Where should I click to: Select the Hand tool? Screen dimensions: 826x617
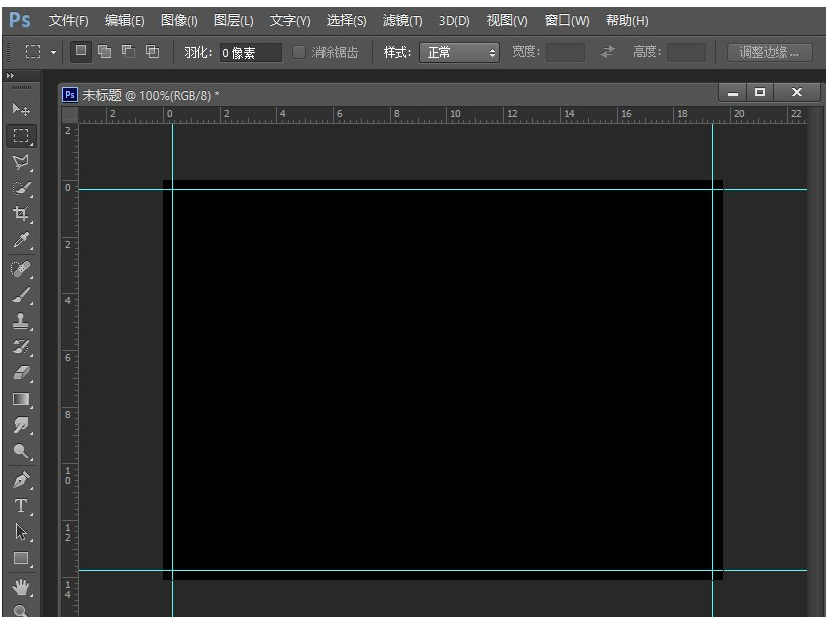click(21, 586)
